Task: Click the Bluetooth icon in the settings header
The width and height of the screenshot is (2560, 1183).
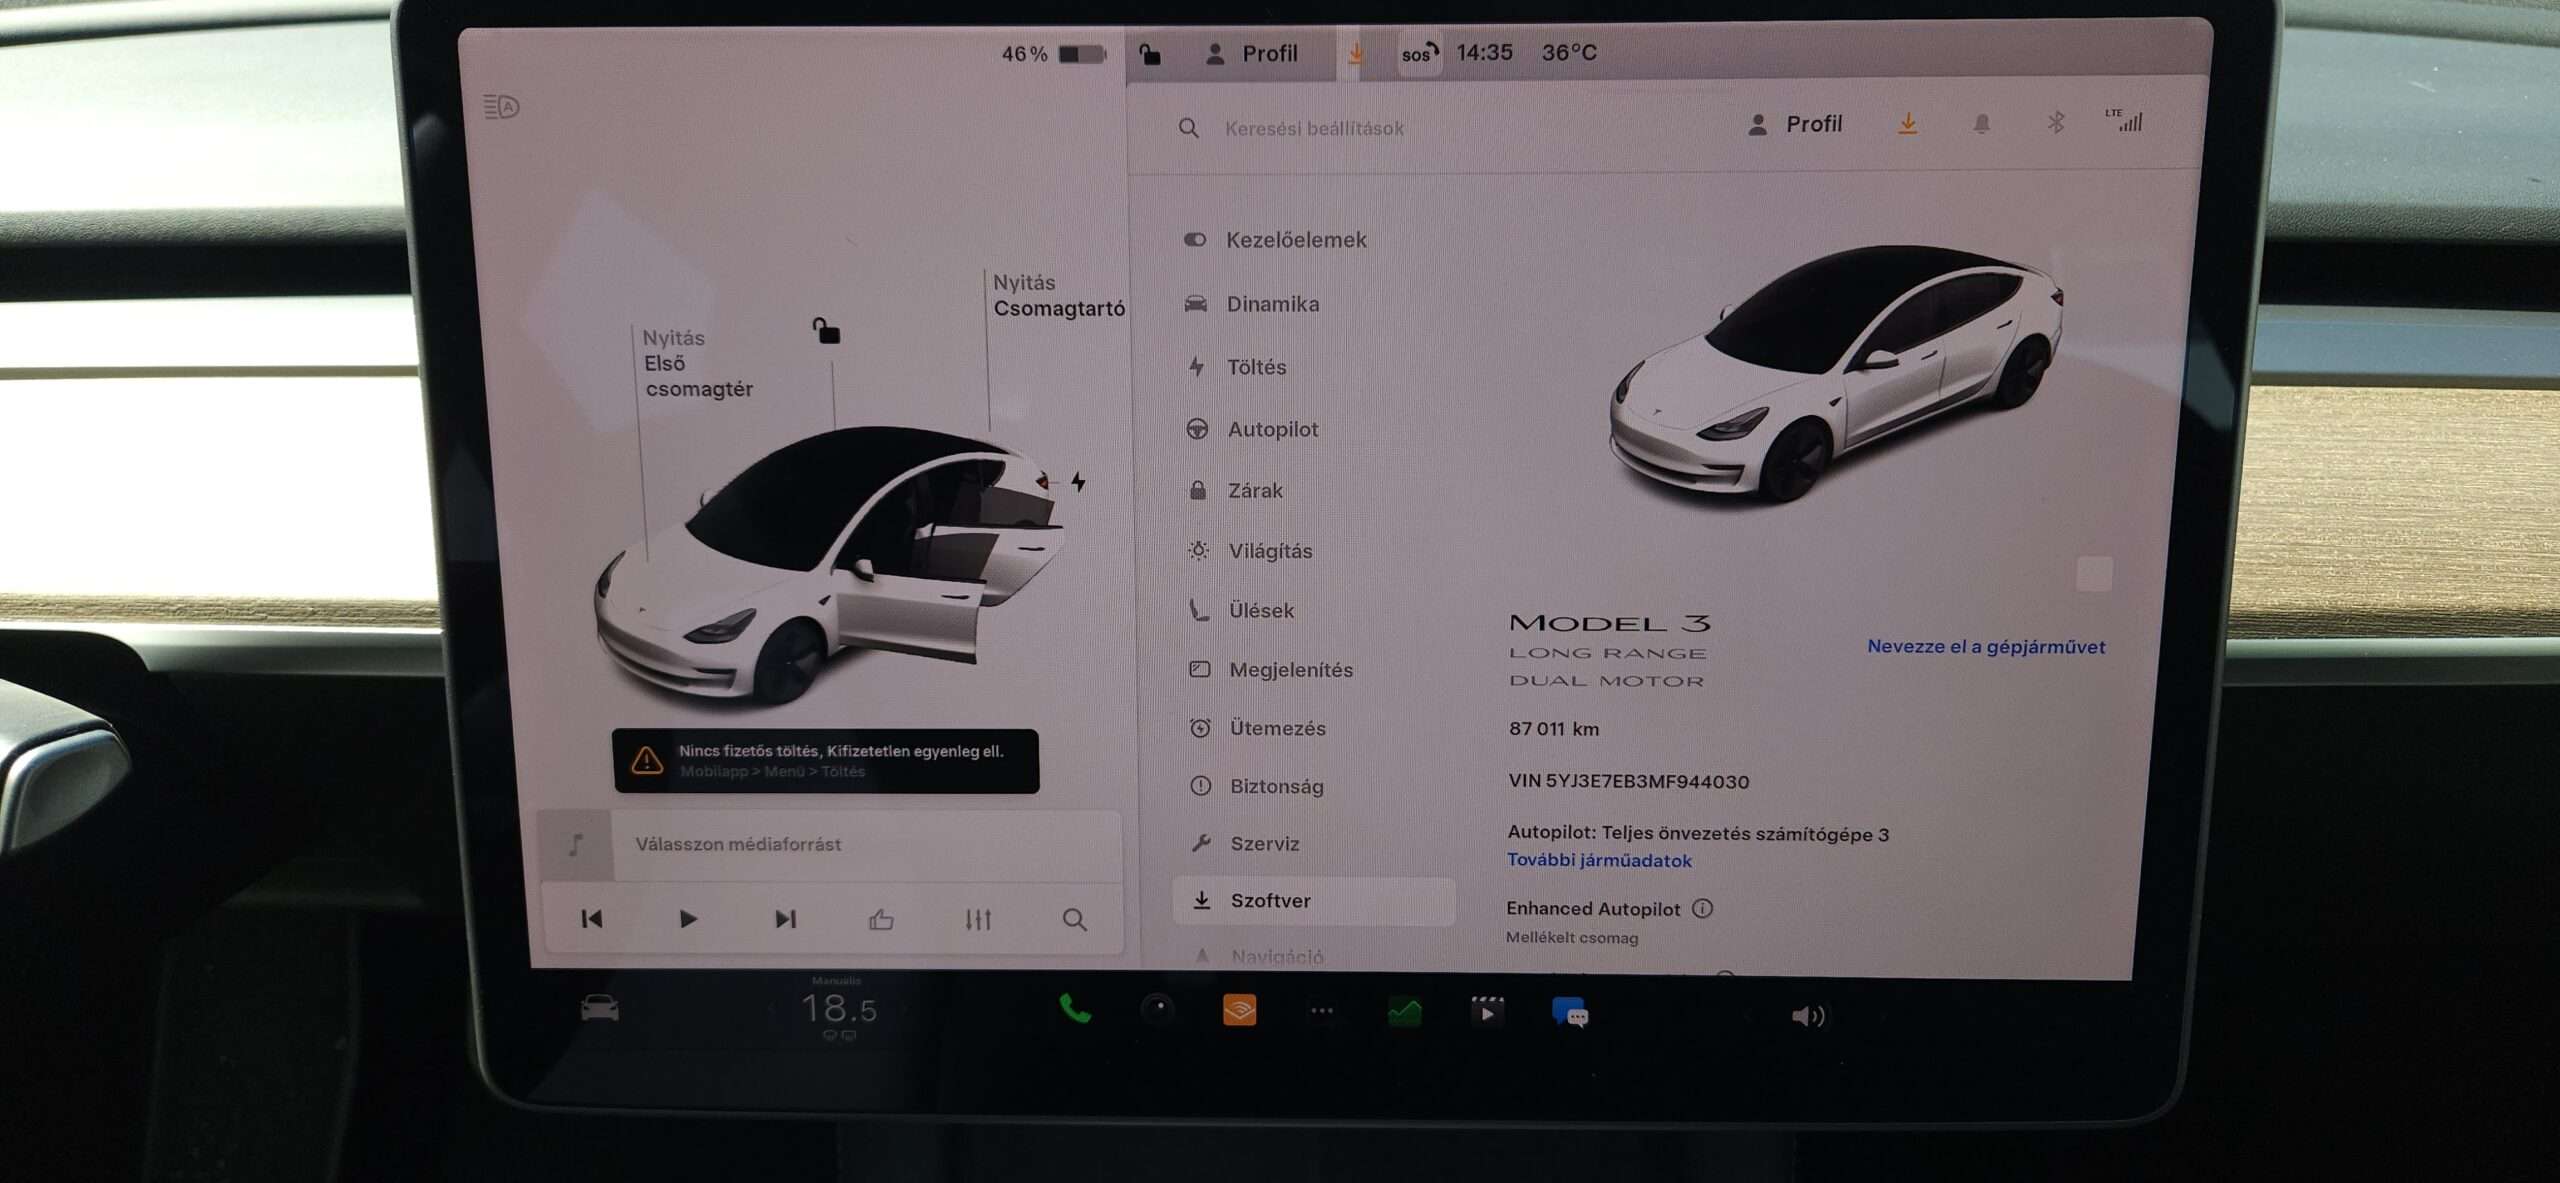Action: pos(2055,123)
